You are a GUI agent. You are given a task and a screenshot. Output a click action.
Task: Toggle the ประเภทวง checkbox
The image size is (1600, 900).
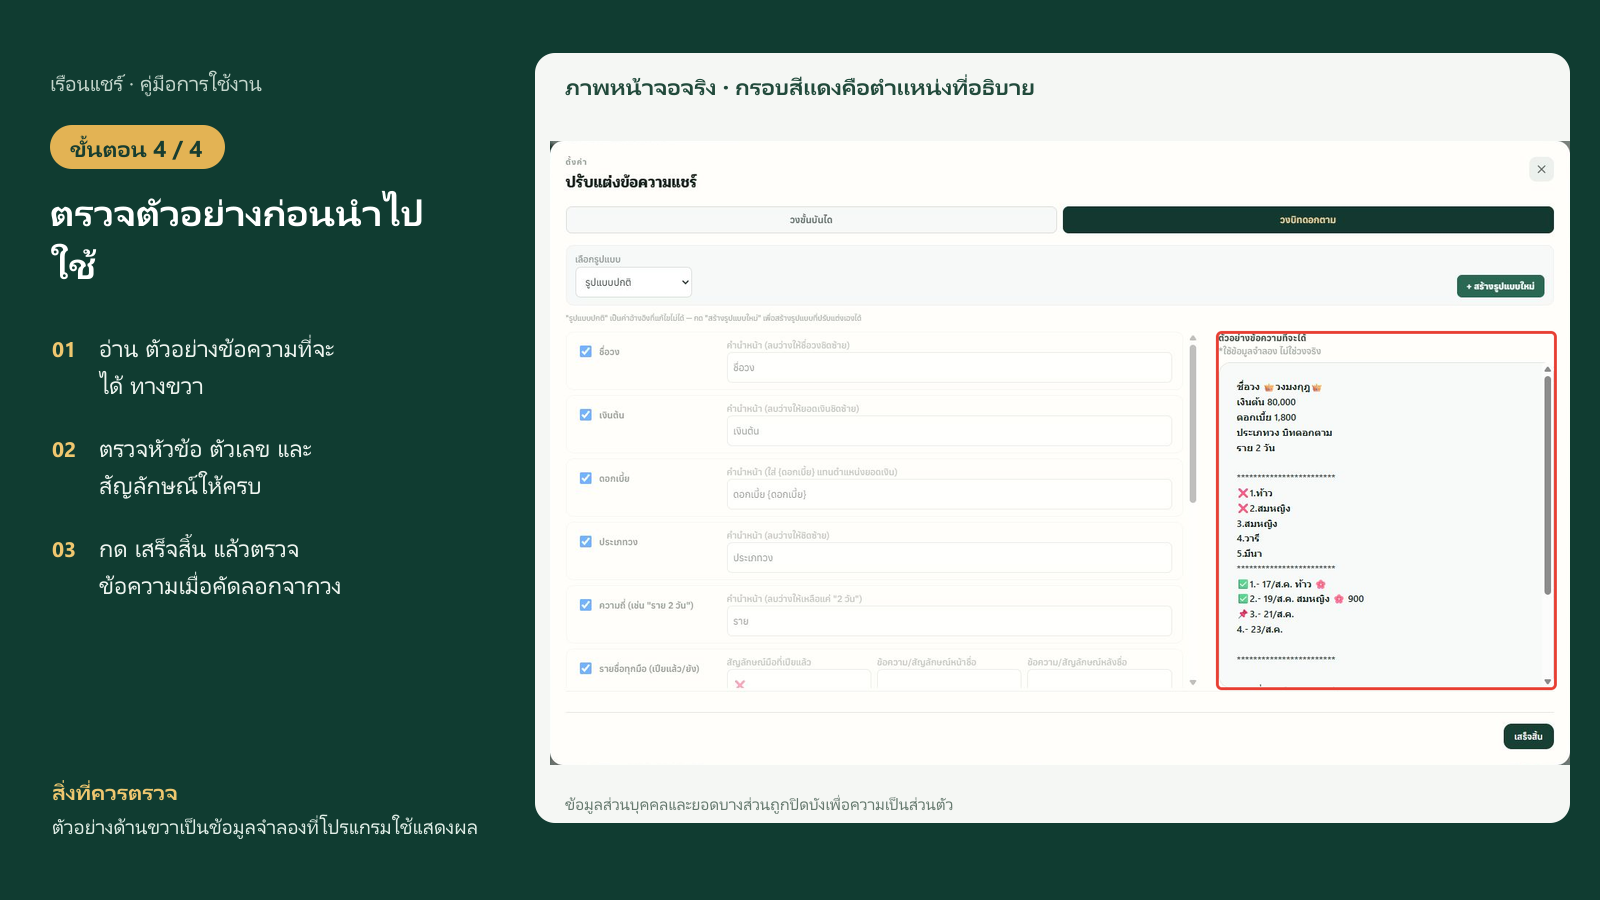pos(586,541)
